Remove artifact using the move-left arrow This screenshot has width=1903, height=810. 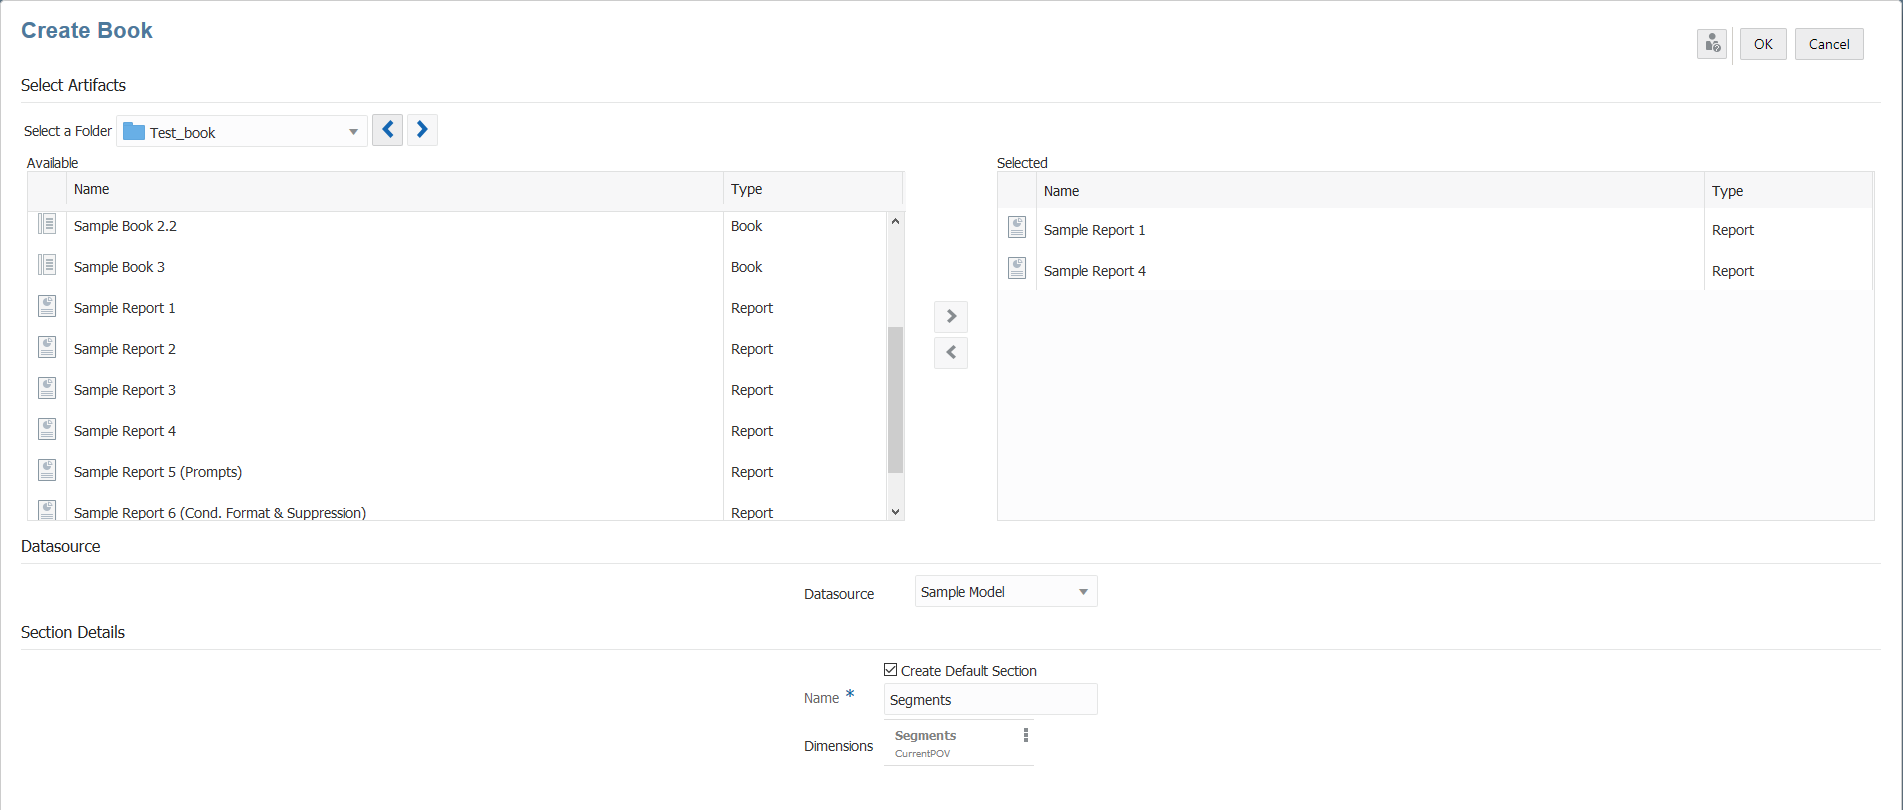(x=951, y=352)
